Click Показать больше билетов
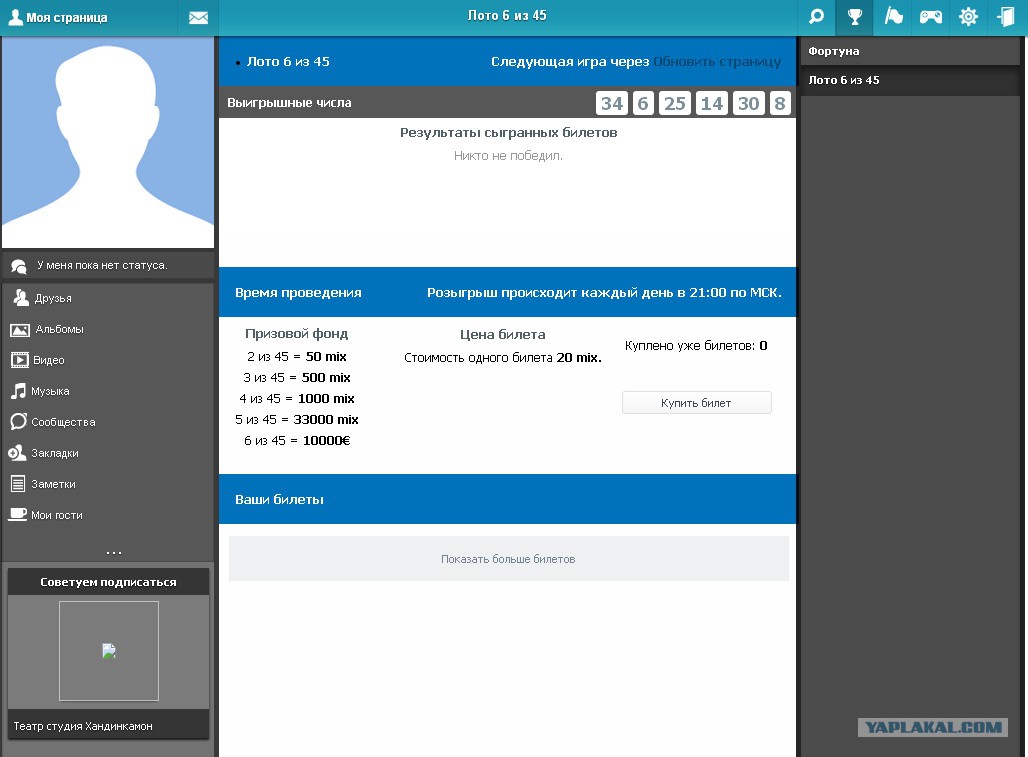This screenshot has width=1028, height=757. tap(508, 559)
